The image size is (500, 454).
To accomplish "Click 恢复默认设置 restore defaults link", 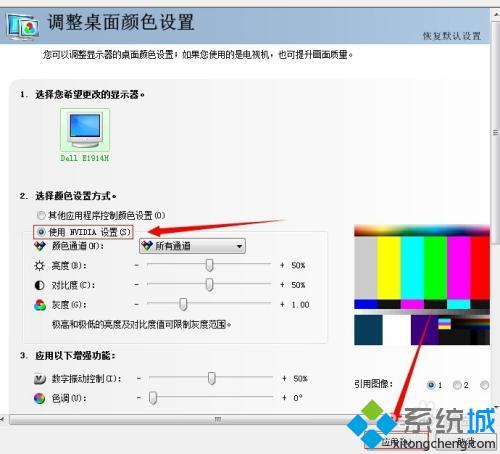I will point(452,36).
